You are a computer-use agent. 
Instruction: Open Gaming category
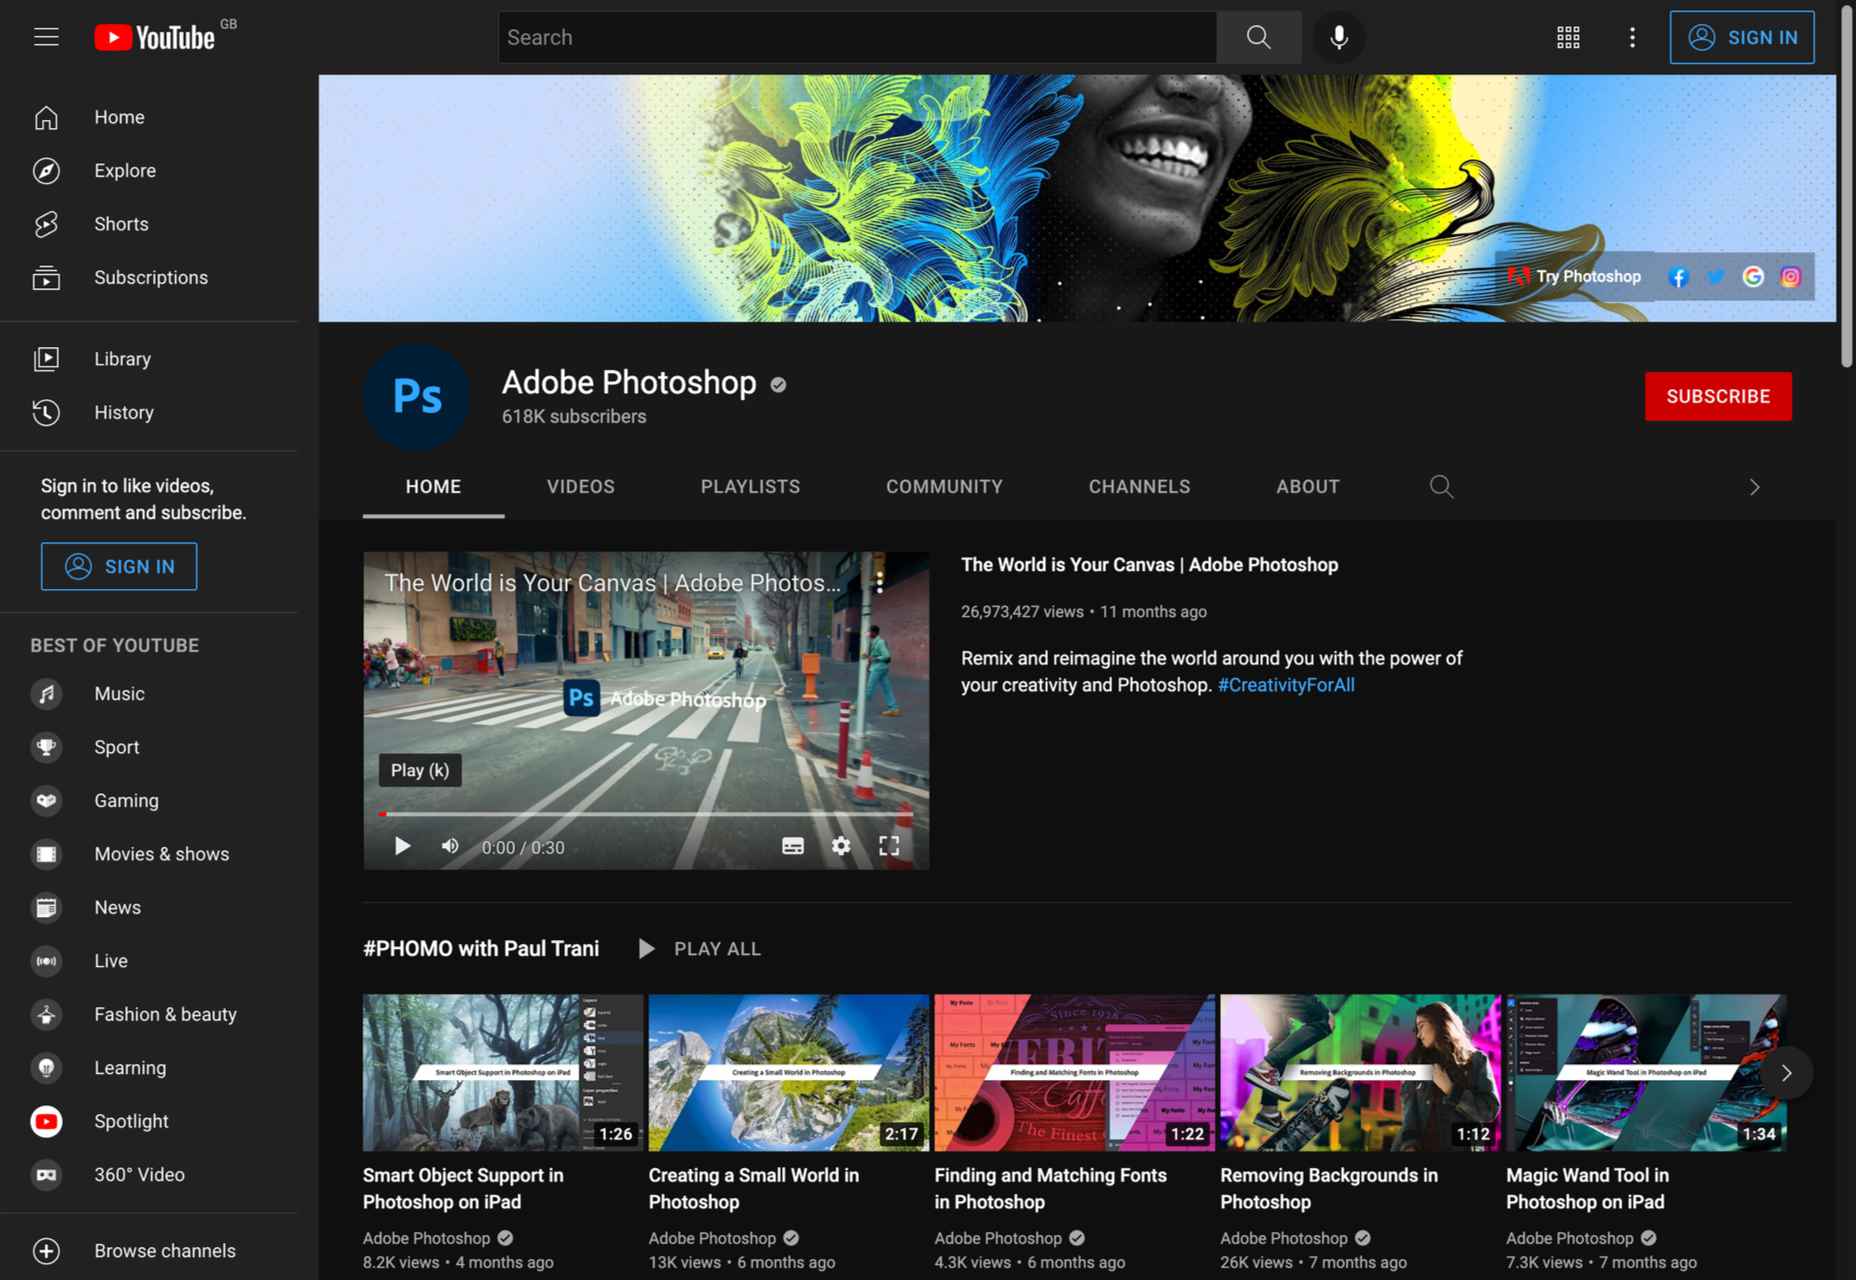point(149,800)
